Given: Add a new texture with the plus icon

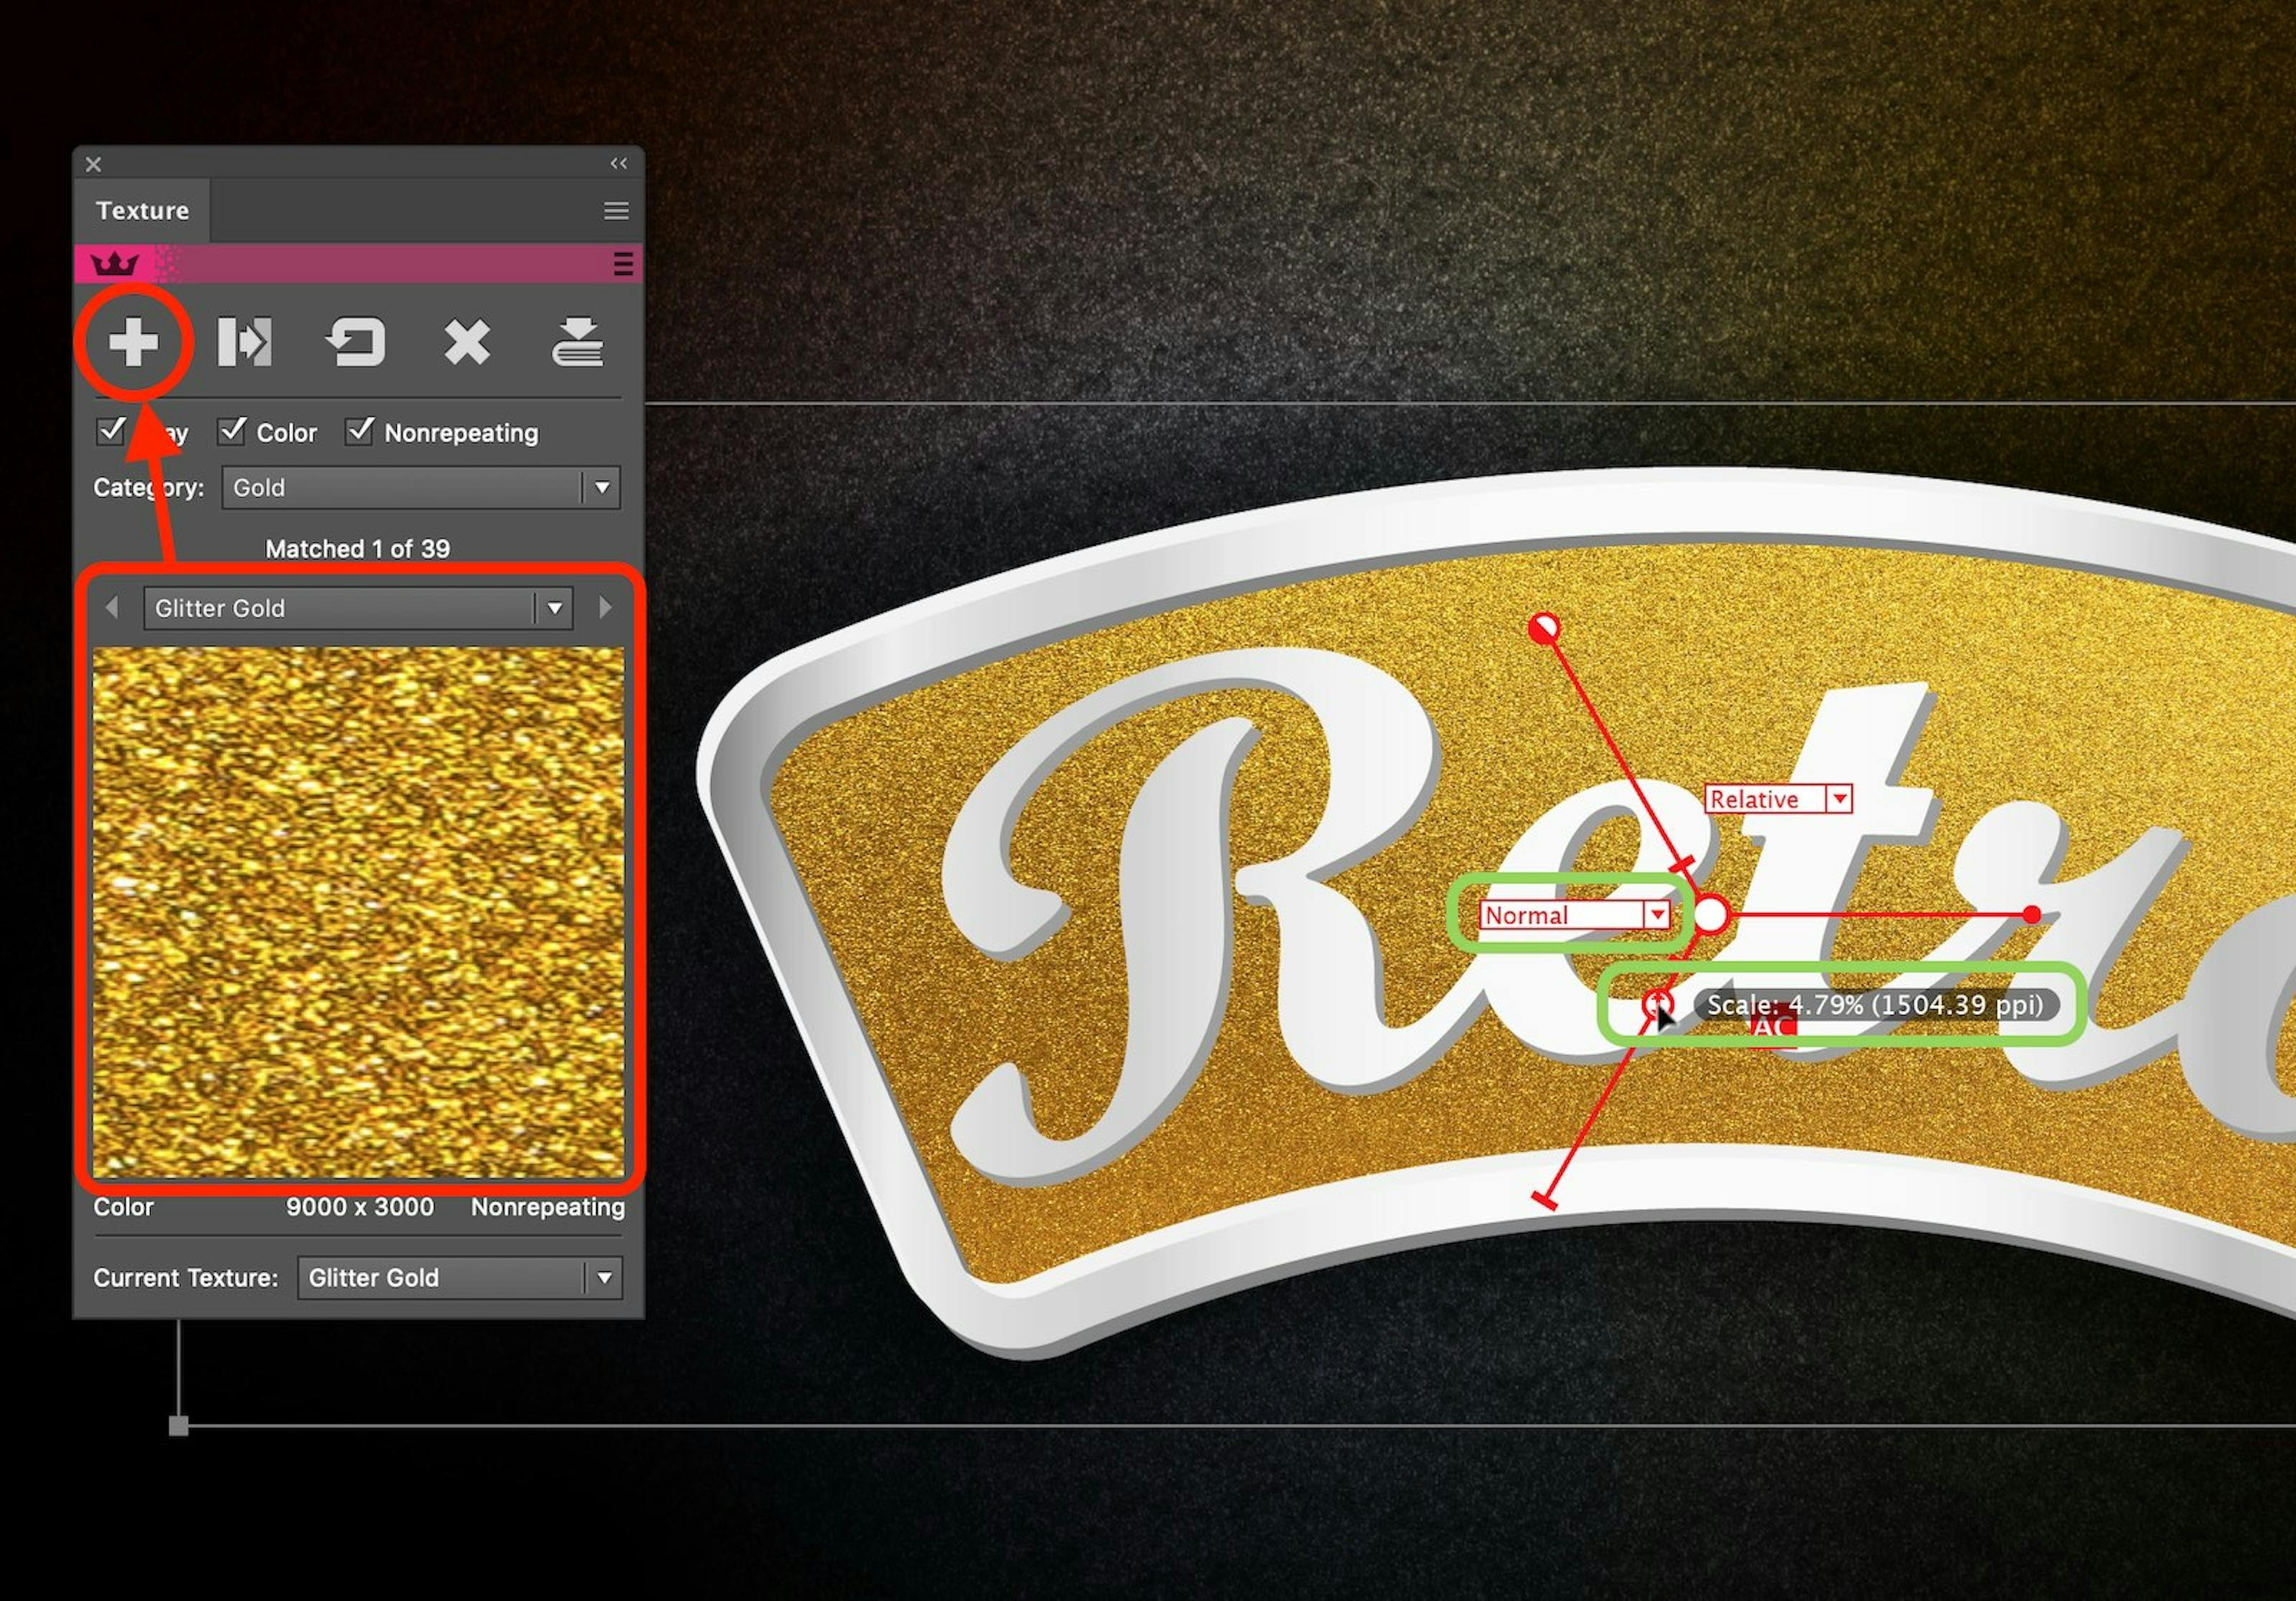Looking at the screenshot, I should [x=135, y=342].
